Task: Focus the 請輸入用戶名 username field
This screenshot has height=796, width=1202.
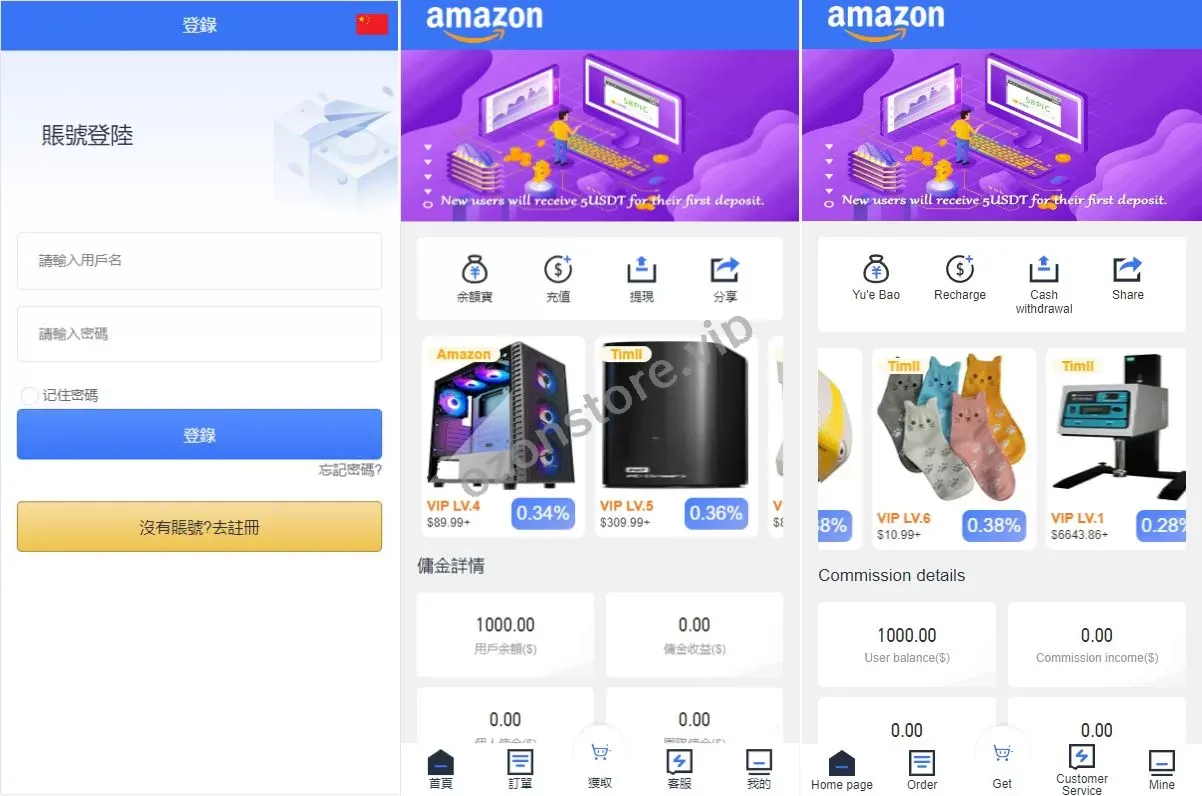Action: click(199, 261)
